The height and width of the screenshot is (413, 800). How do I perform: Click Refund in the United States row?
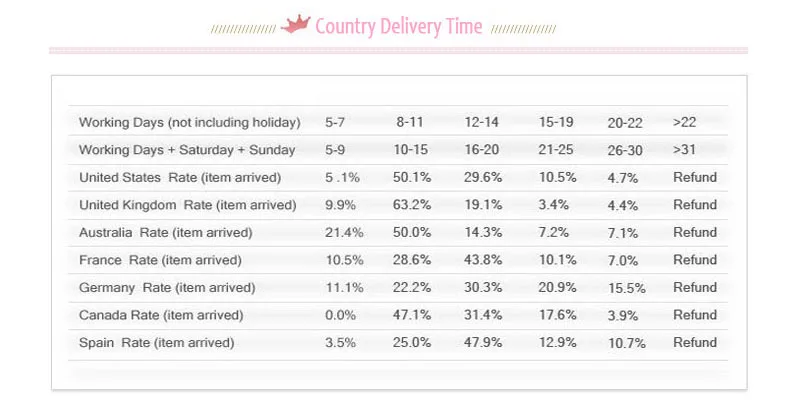click(x=695, y=177)
